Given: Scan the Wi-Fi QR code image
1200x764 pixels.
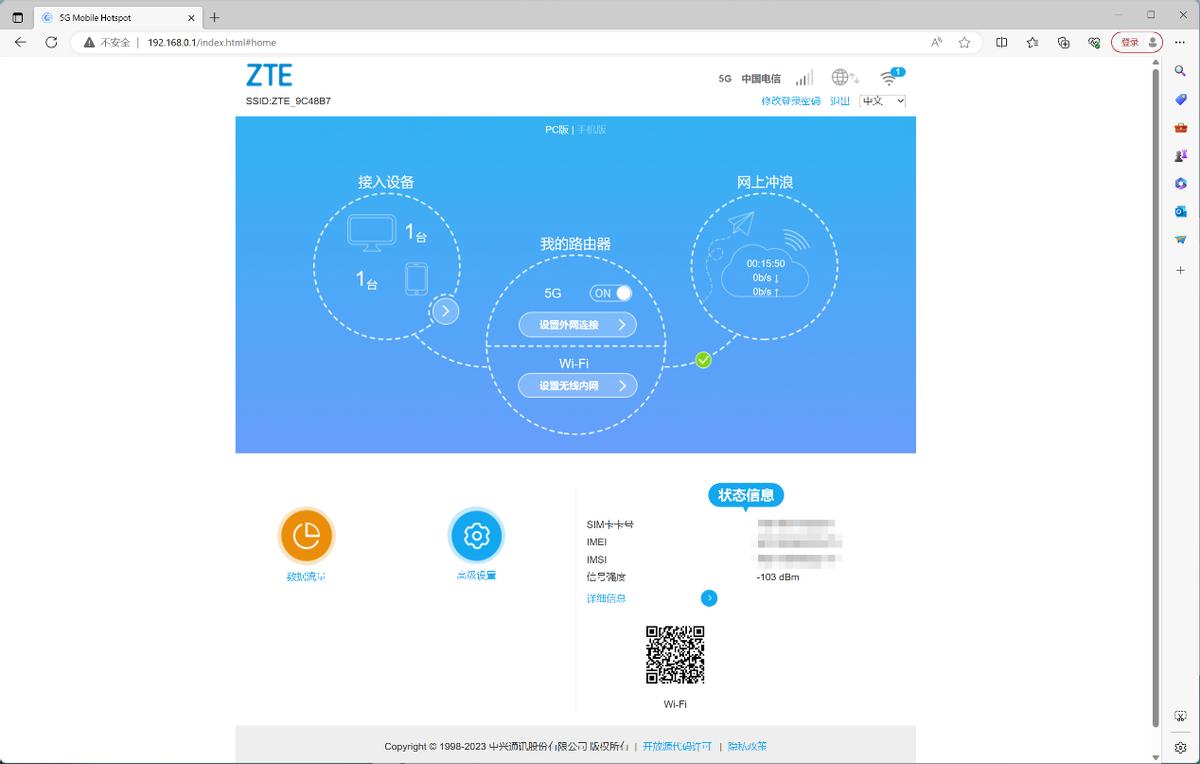Looking at the screenshot, I should tap(675, 655).
